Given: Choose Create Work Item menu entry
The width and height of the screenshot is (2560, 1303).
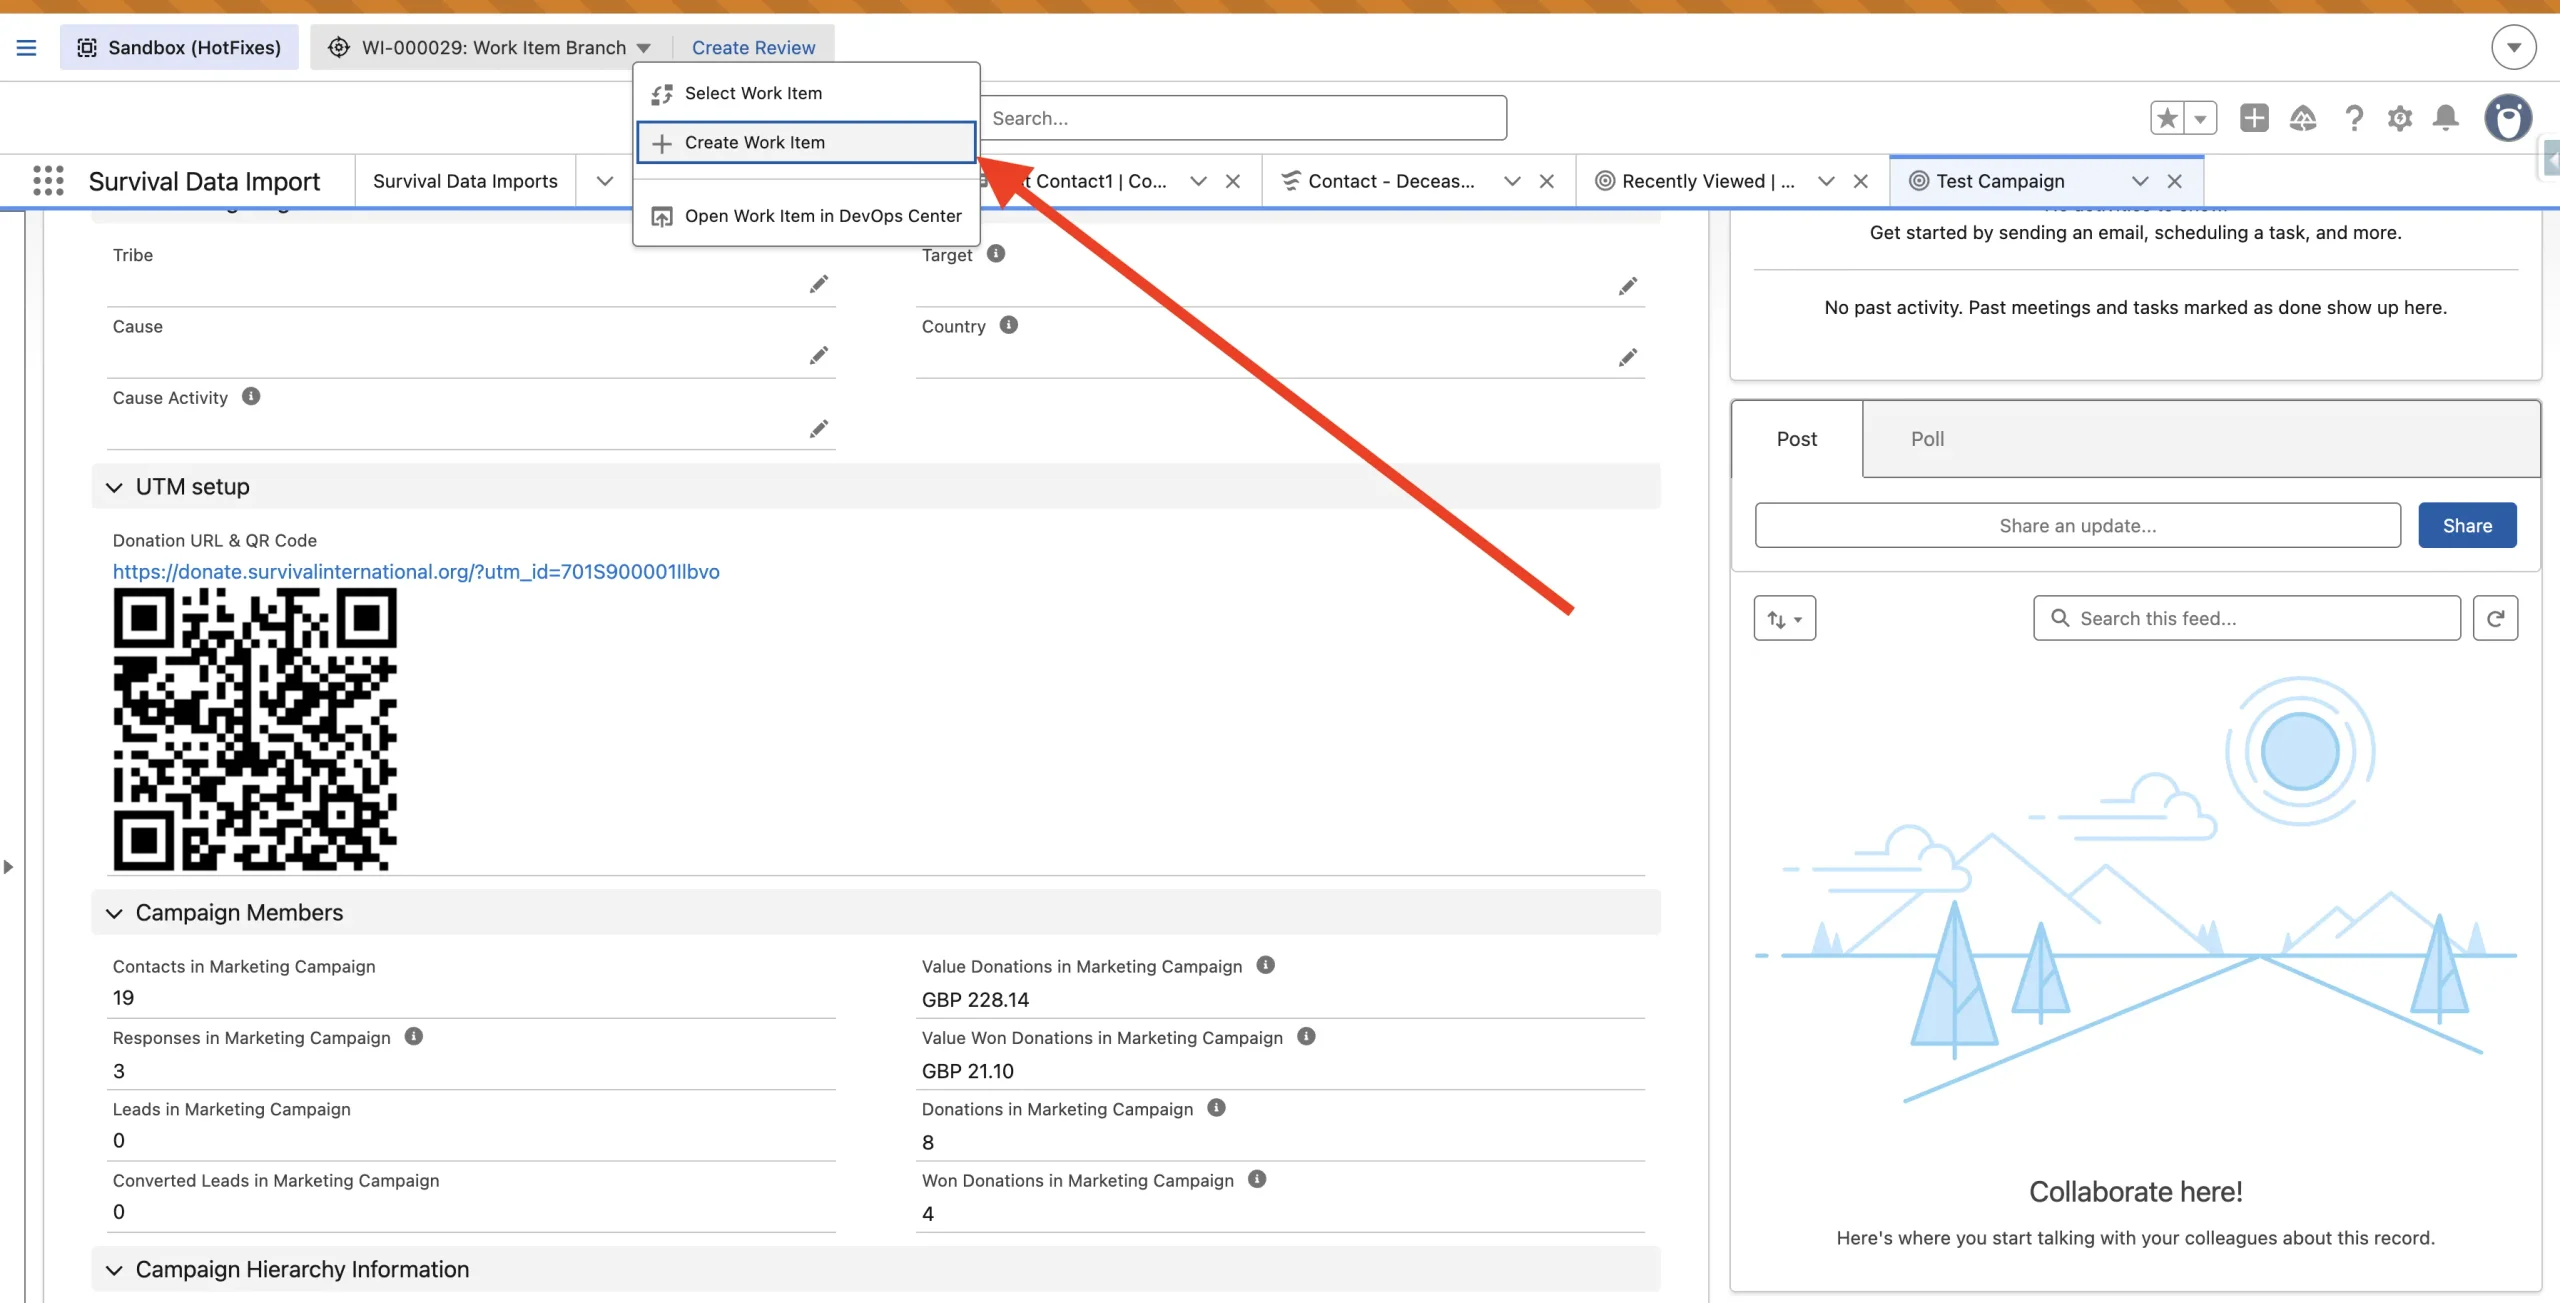Looking at the screenshot, I should coord(806,142).
